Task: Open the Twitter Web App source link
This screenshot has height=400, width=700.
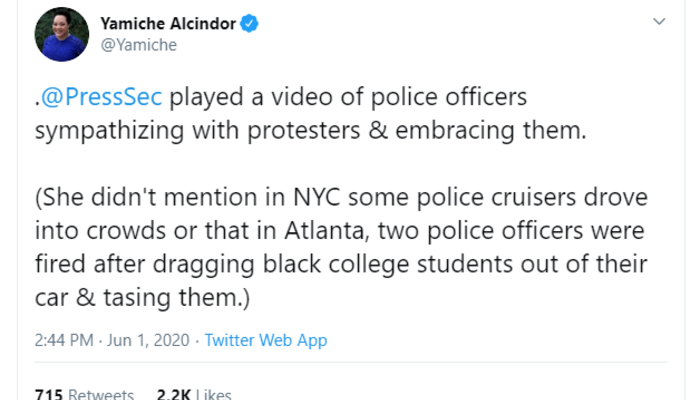Action: (265, 340)
